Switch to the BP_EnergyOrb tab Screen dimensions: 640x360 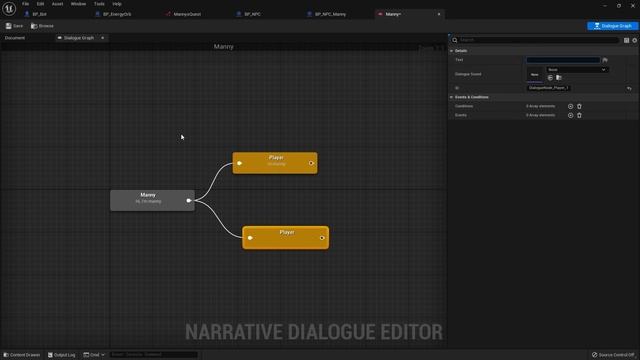pos(117,14)
